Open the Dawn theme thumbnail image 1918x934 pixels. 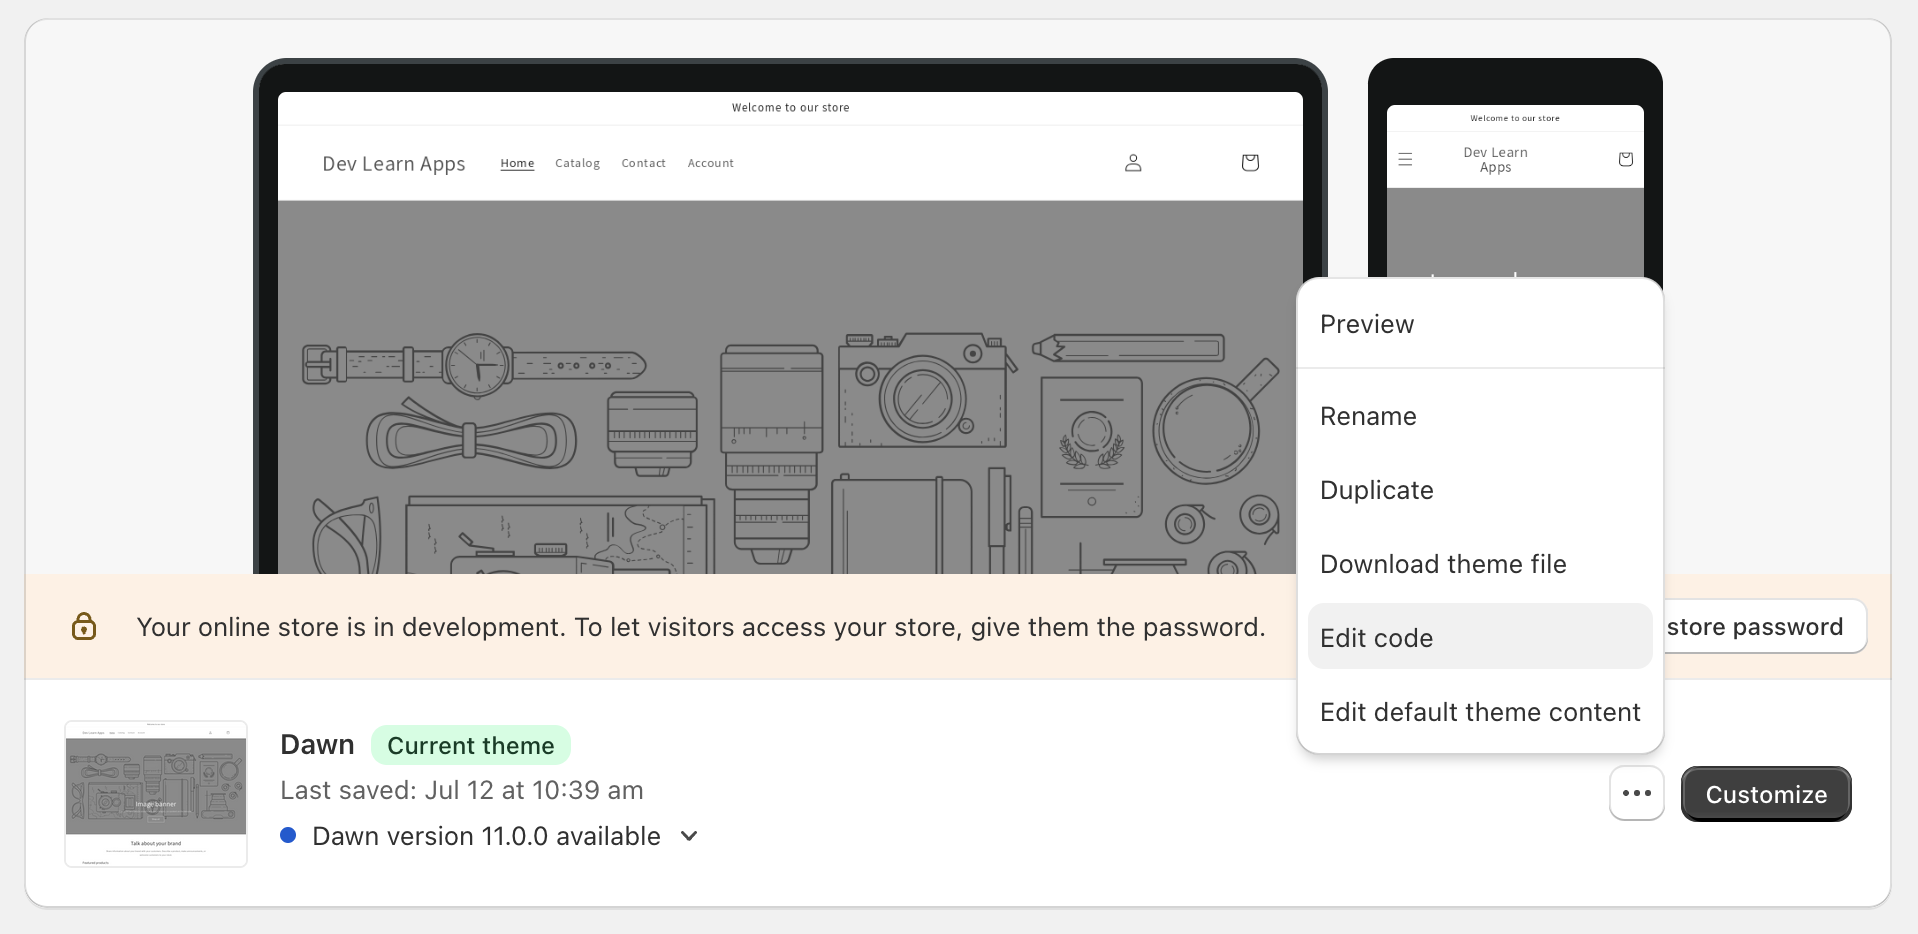pyautogui.click(x=156, y=793)
